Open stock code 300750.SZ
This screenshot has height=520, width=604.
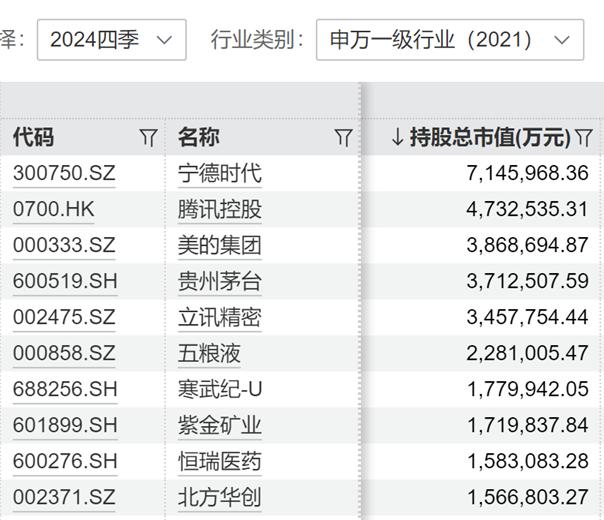(x=64, y=173)
